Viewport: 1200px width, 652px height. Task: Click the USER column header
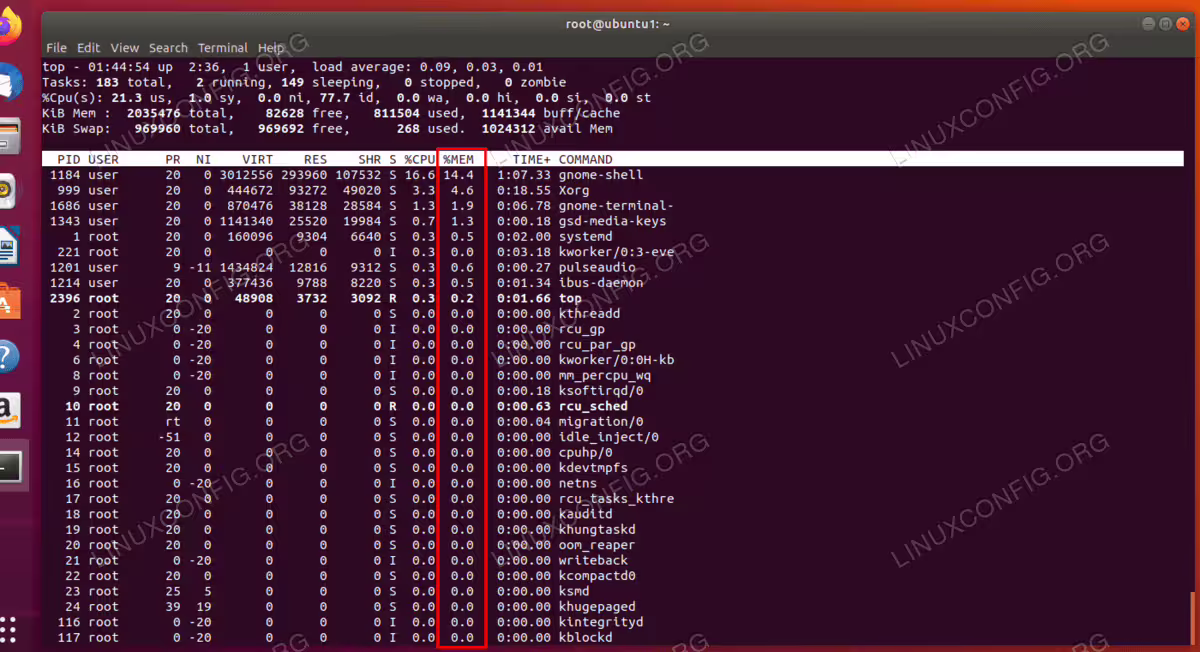point(104,159)
